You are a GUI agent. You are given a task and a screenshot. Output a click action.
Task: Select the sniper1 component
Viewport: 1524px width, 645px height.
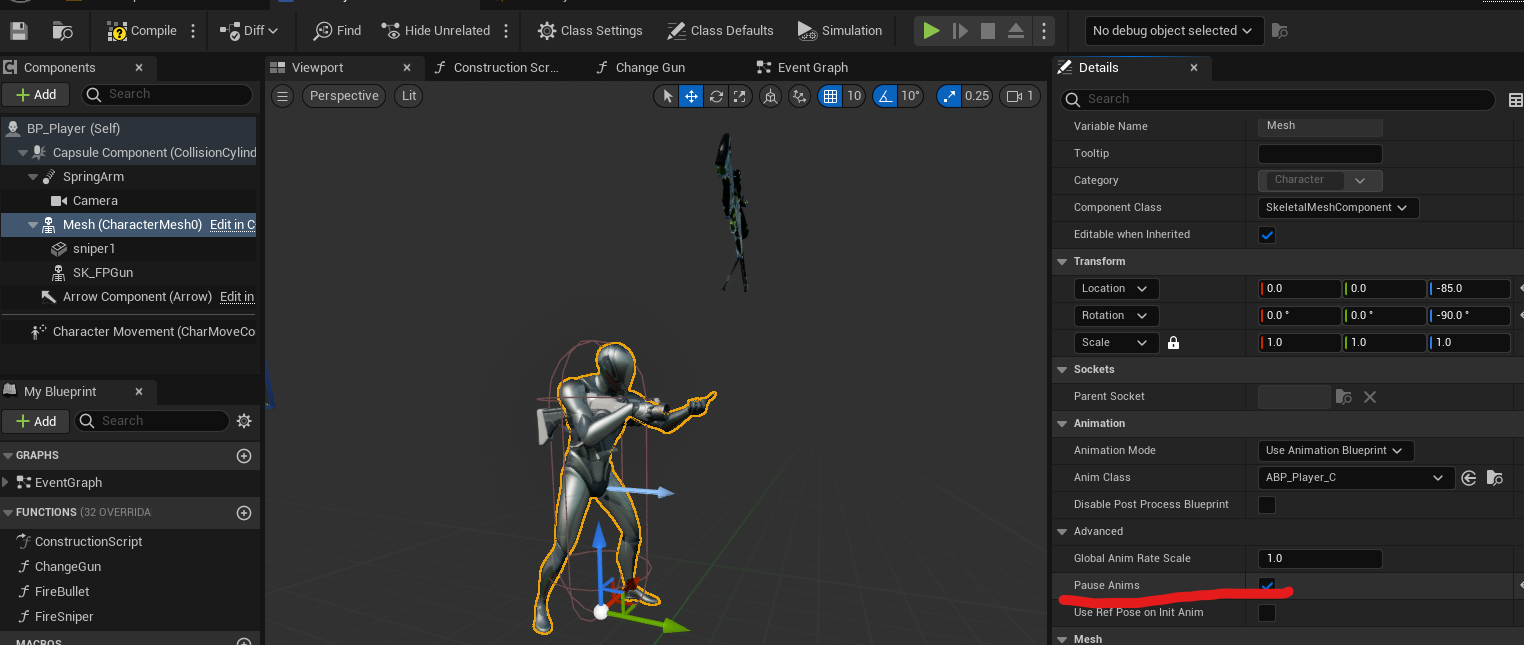93,249
